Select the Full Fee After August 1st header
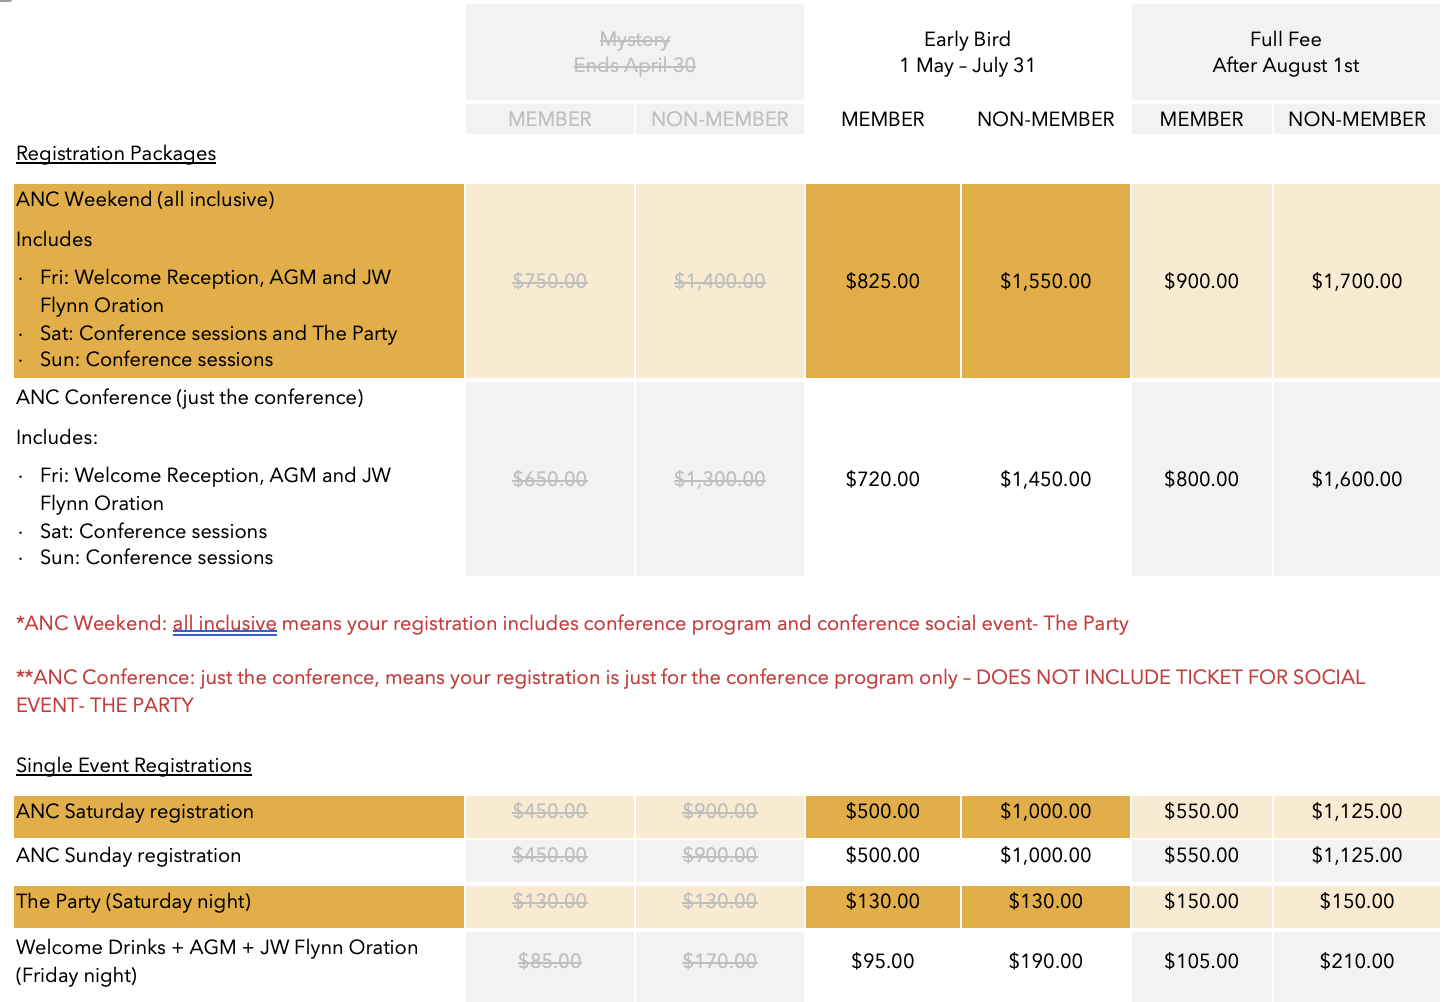Viewport: 1442px width, 1002px height. (1285, 52)
